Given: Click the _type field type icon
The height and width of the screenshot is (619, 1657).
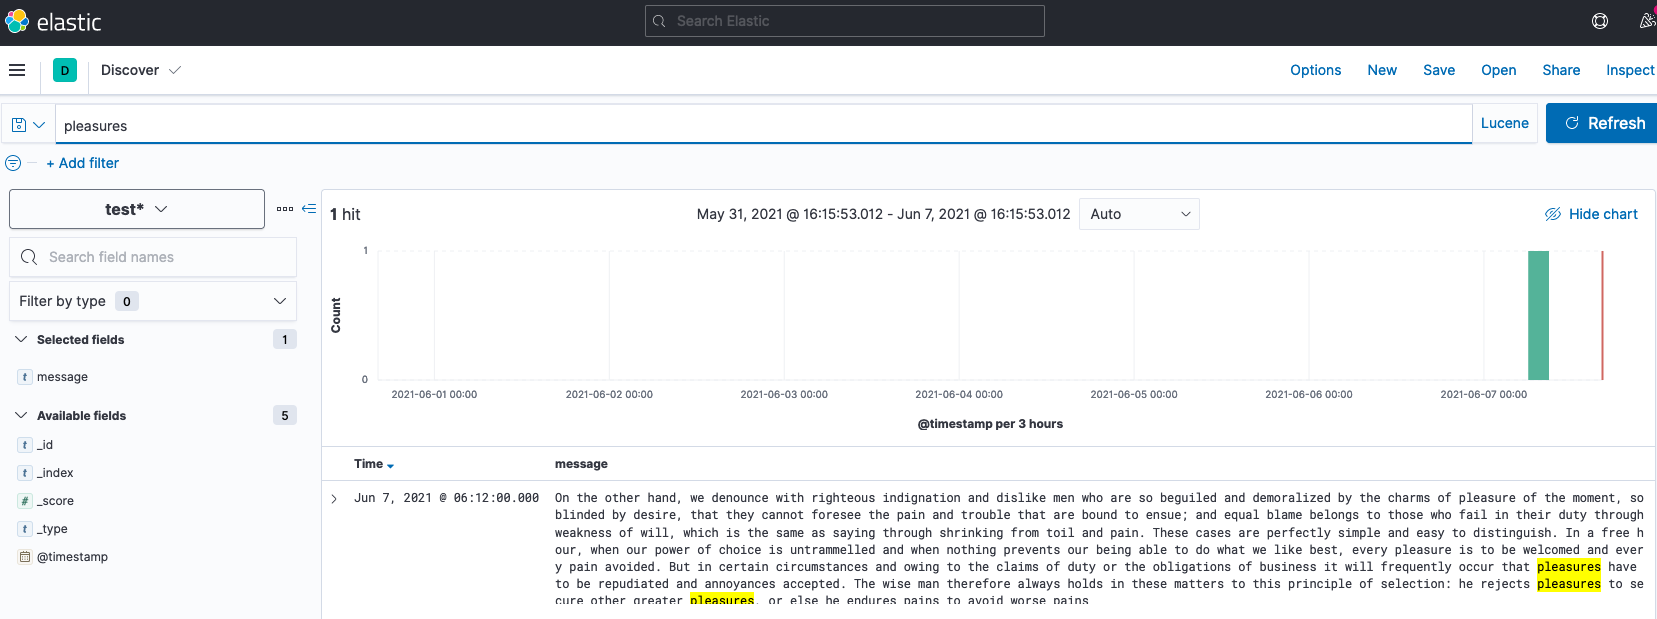Looking at the screenshot, I should (x=25, y=529).
